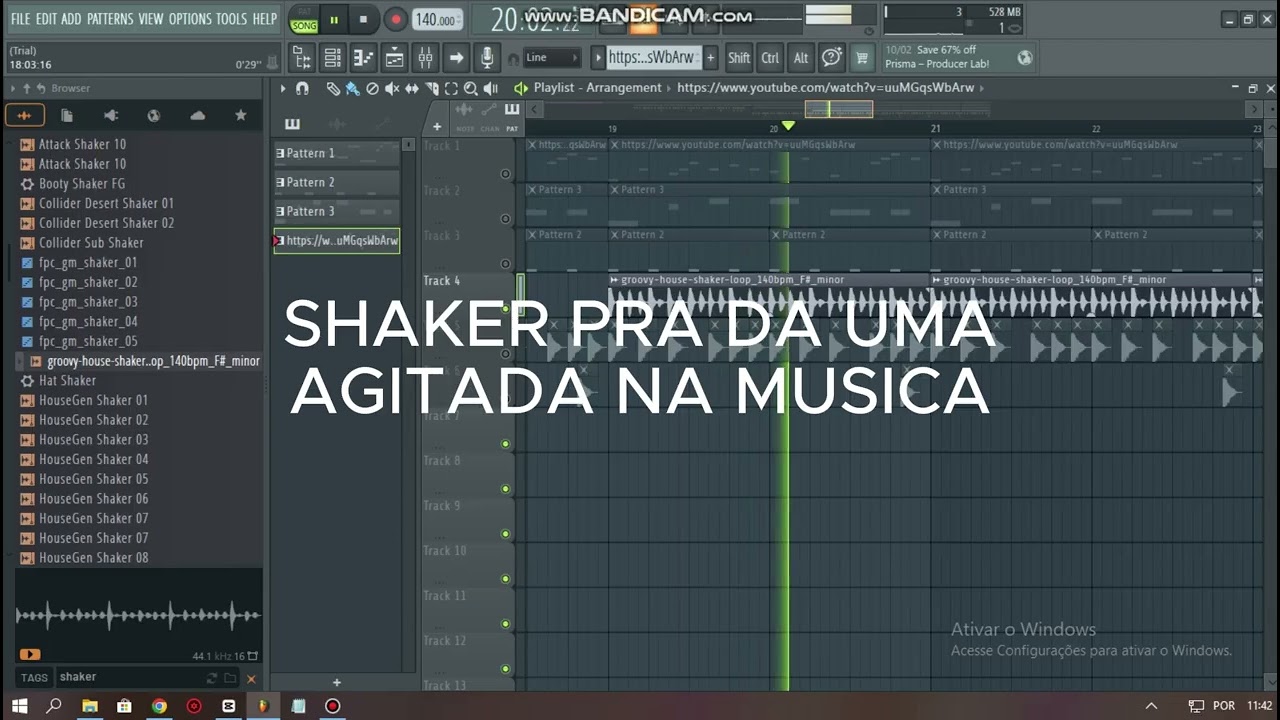This screenshot has height=720, width=1280.
Task: Mute Track 2 via its circle
Action: click(x=505, y=219)
